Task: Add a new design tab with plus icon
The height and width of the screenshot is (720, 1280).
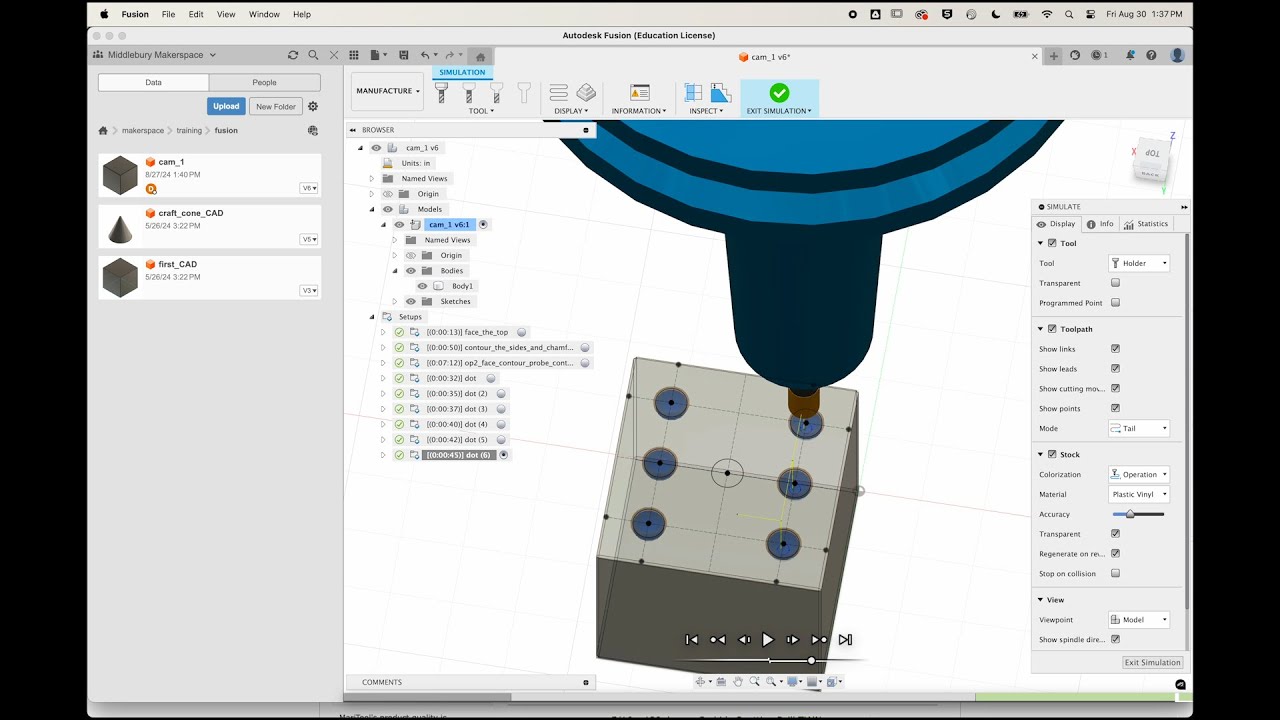Action: [1054, 56]
